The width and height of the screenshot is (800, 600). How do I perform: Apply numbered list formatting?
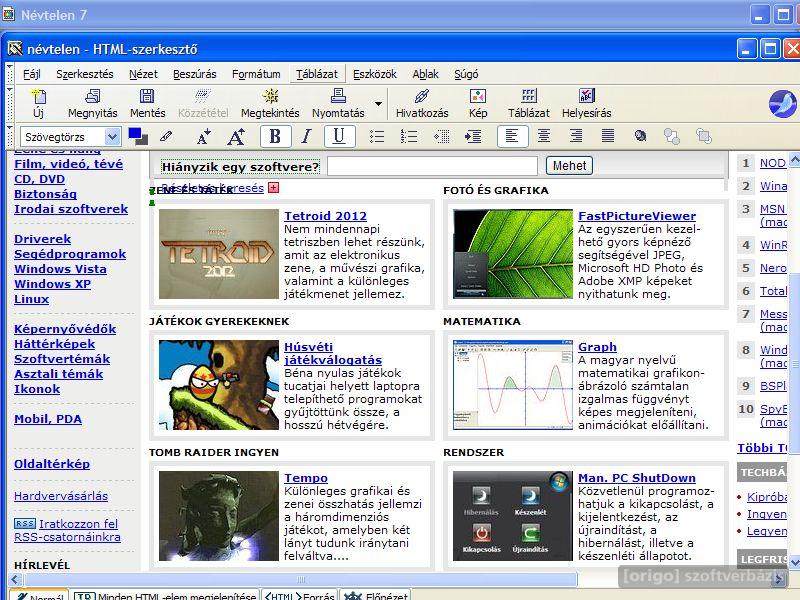(409, 136)
